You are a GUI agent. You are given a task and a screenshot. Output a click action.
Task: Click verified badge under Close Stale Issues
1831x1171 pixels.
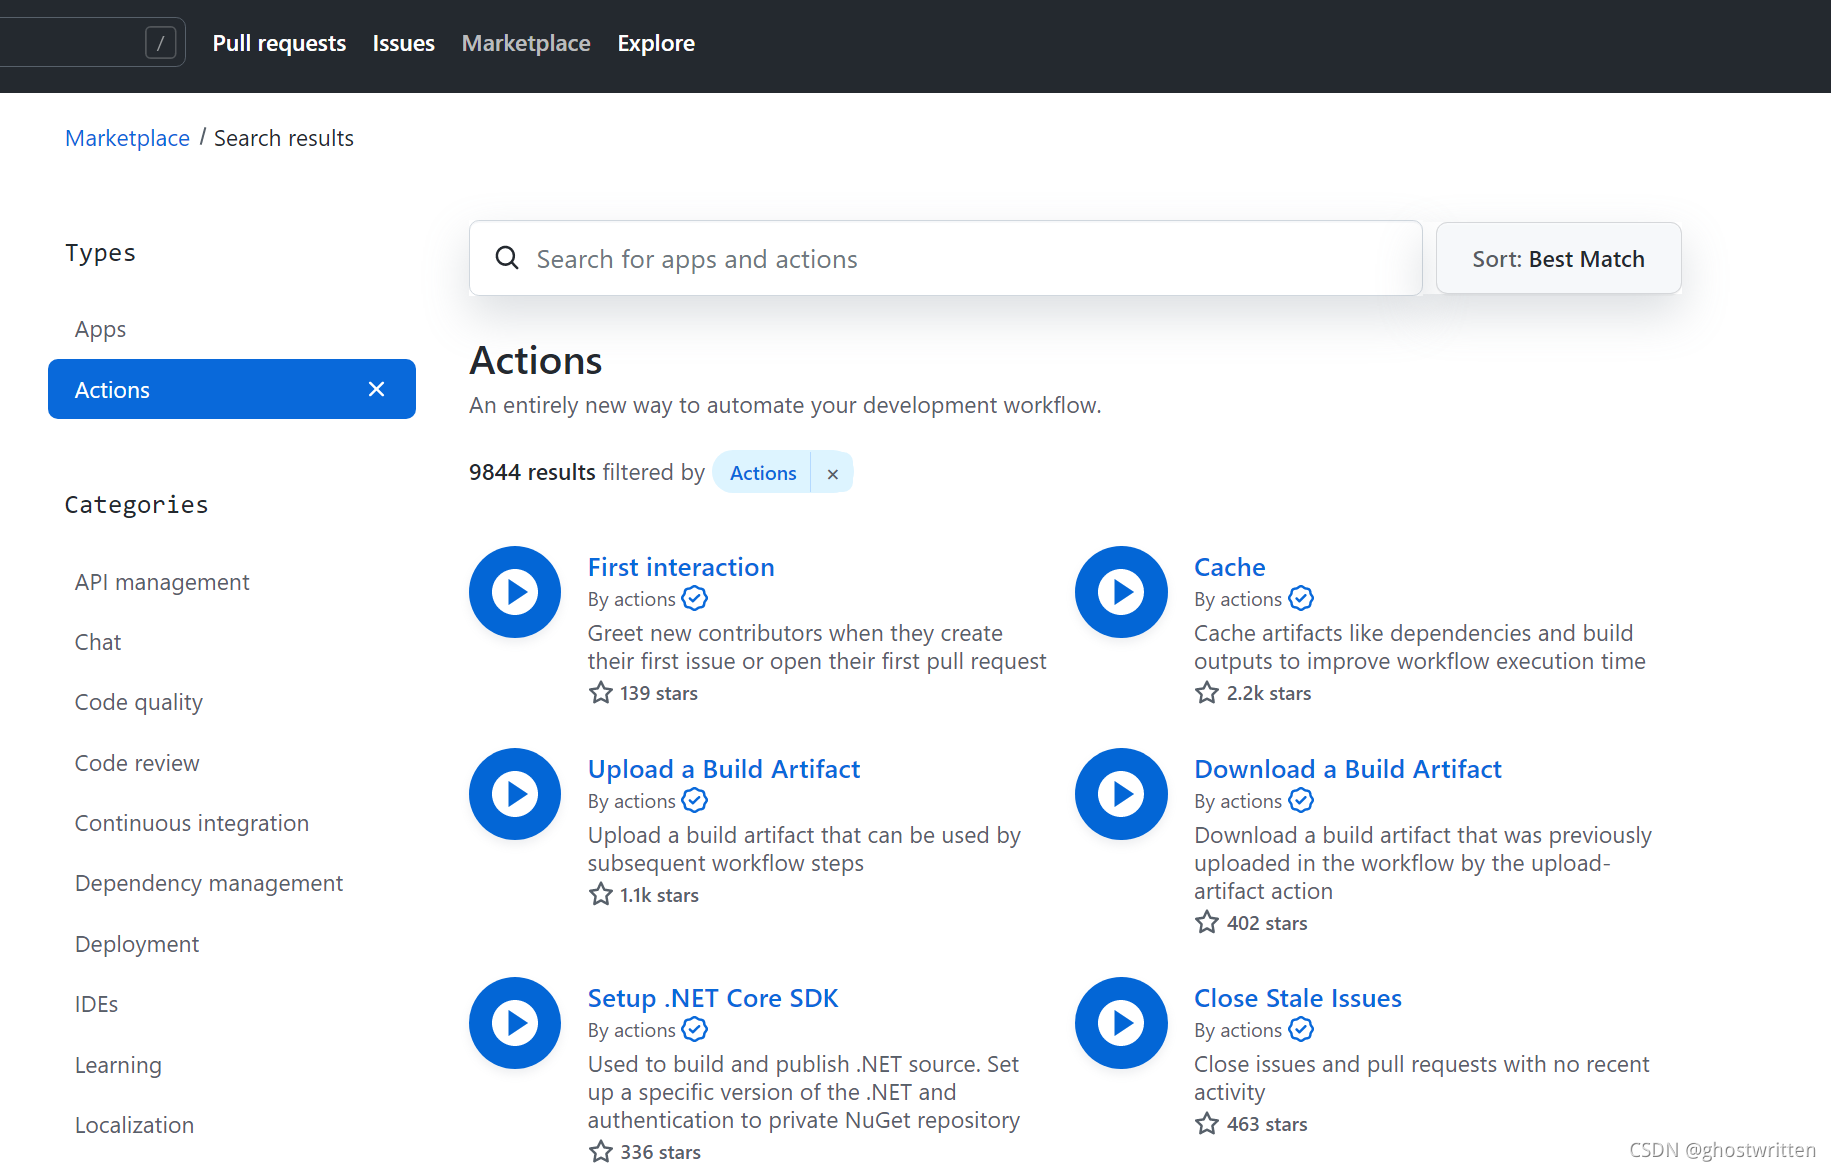1301,1029
